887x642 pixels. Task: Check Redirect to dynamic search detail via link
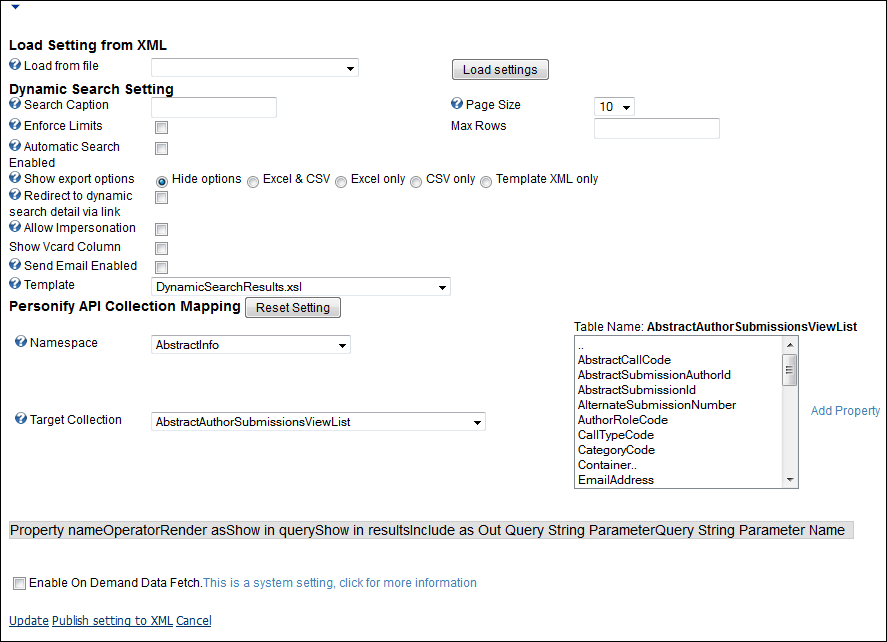tap(162, 197)
